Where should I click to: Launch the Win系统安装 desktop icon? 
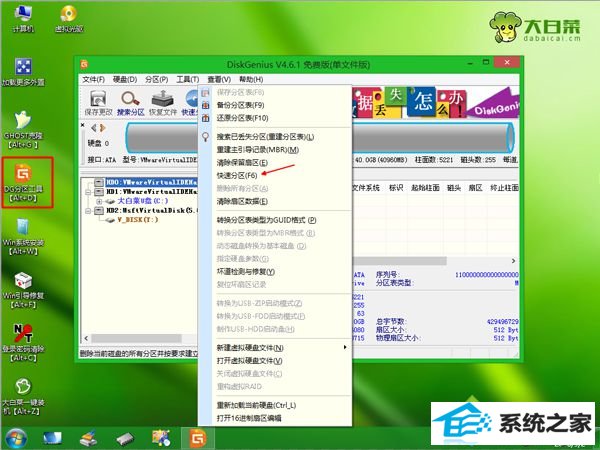pos(24,232)
